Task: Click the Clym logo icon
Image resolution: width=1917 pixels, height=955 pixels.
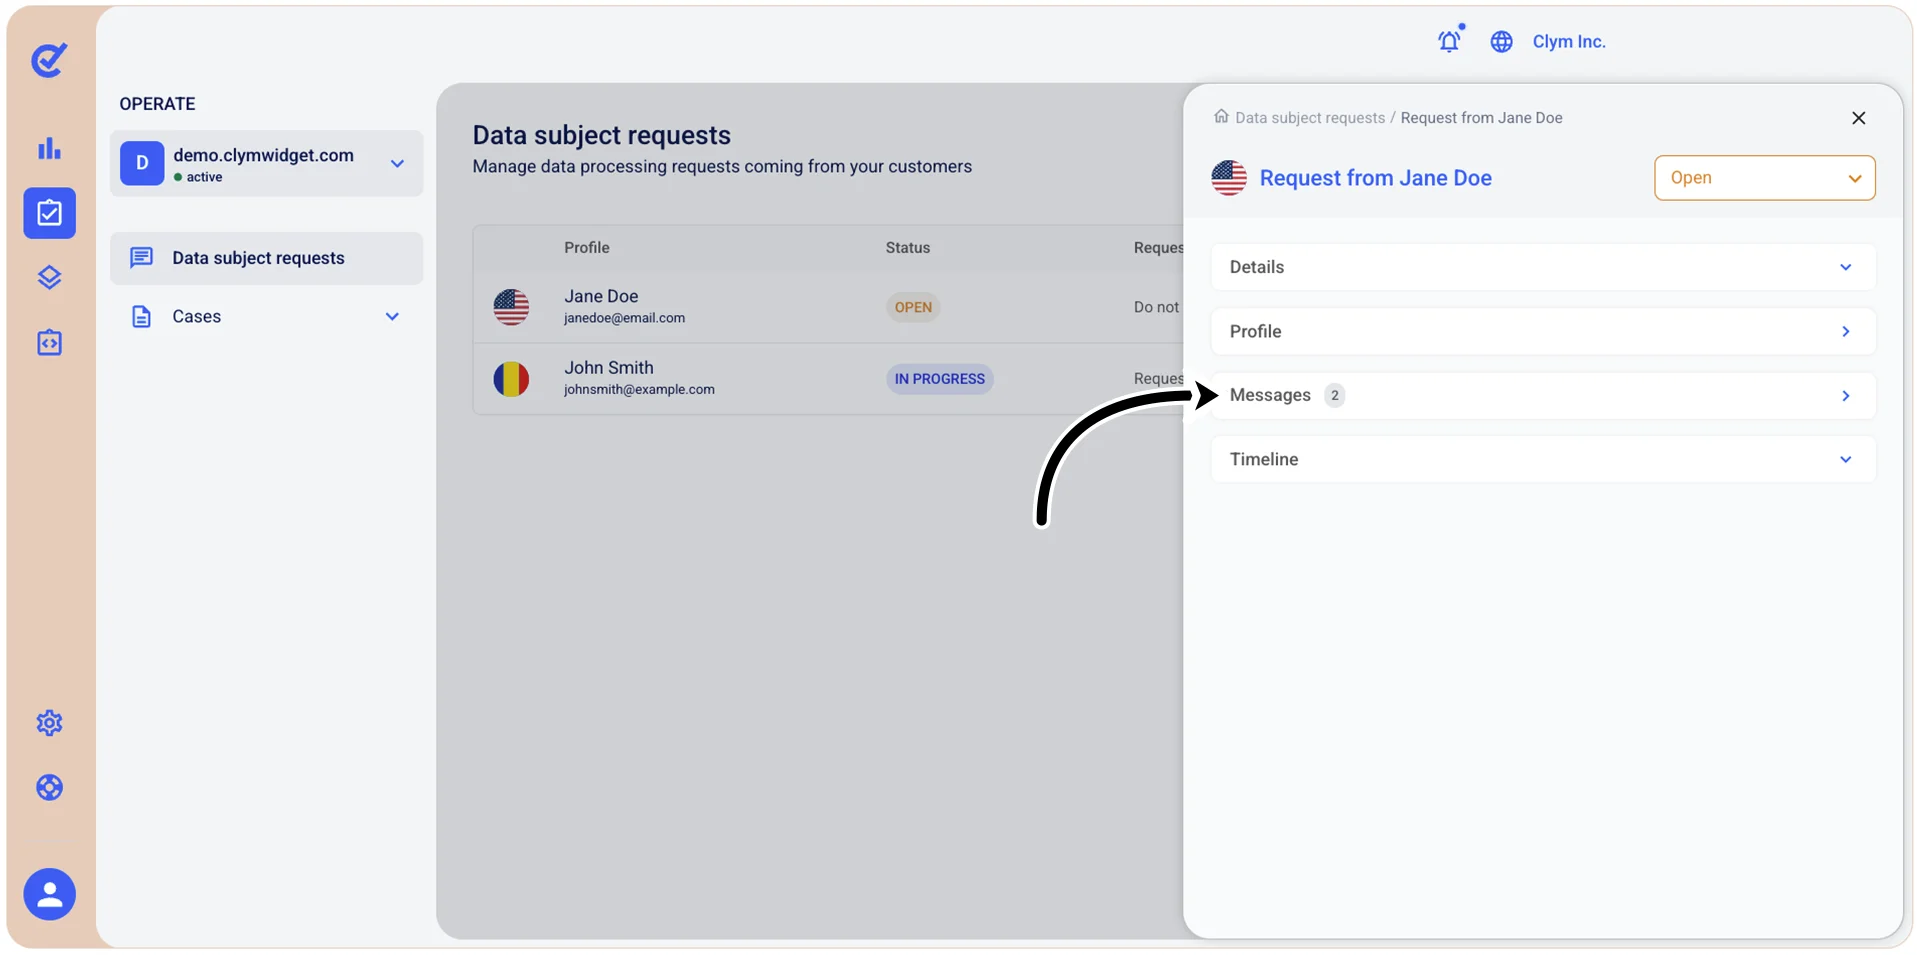Action: click(49, 60)
